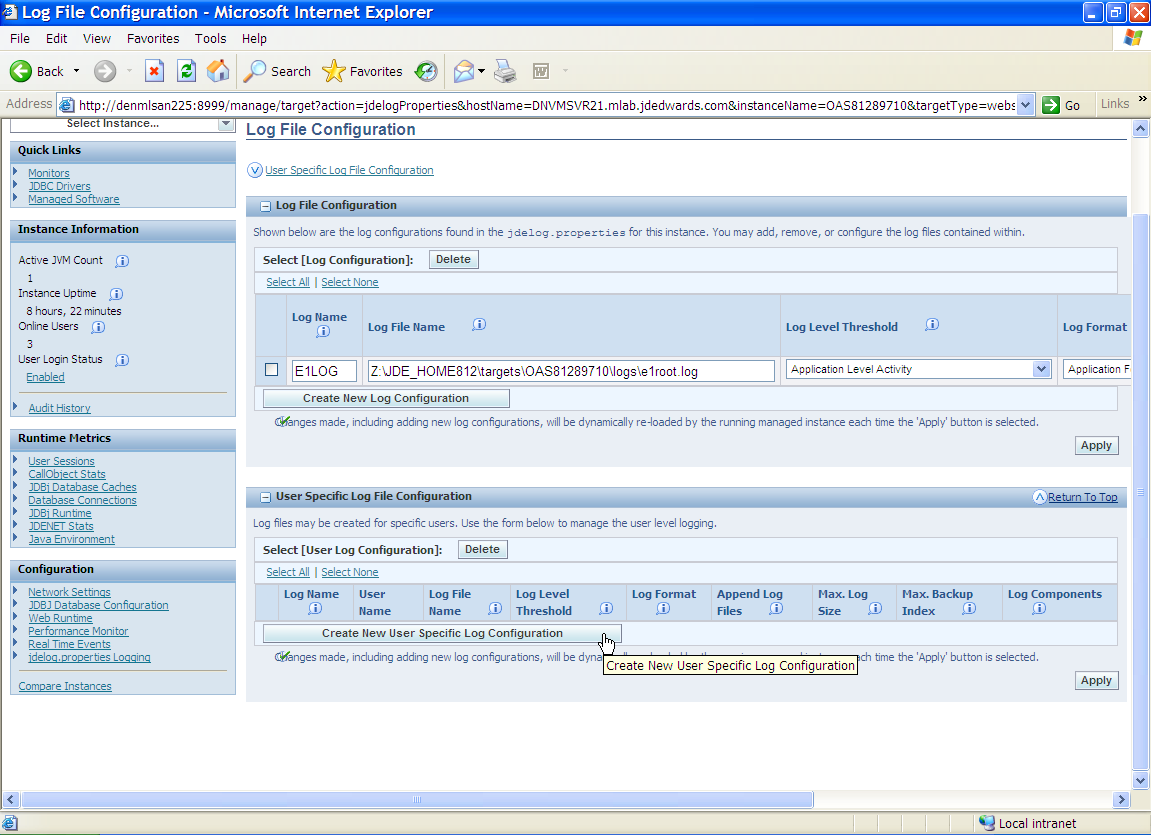Click the e1root.log file name field
The height and width of the screenshot is (835, 1151).
[571, 371]
